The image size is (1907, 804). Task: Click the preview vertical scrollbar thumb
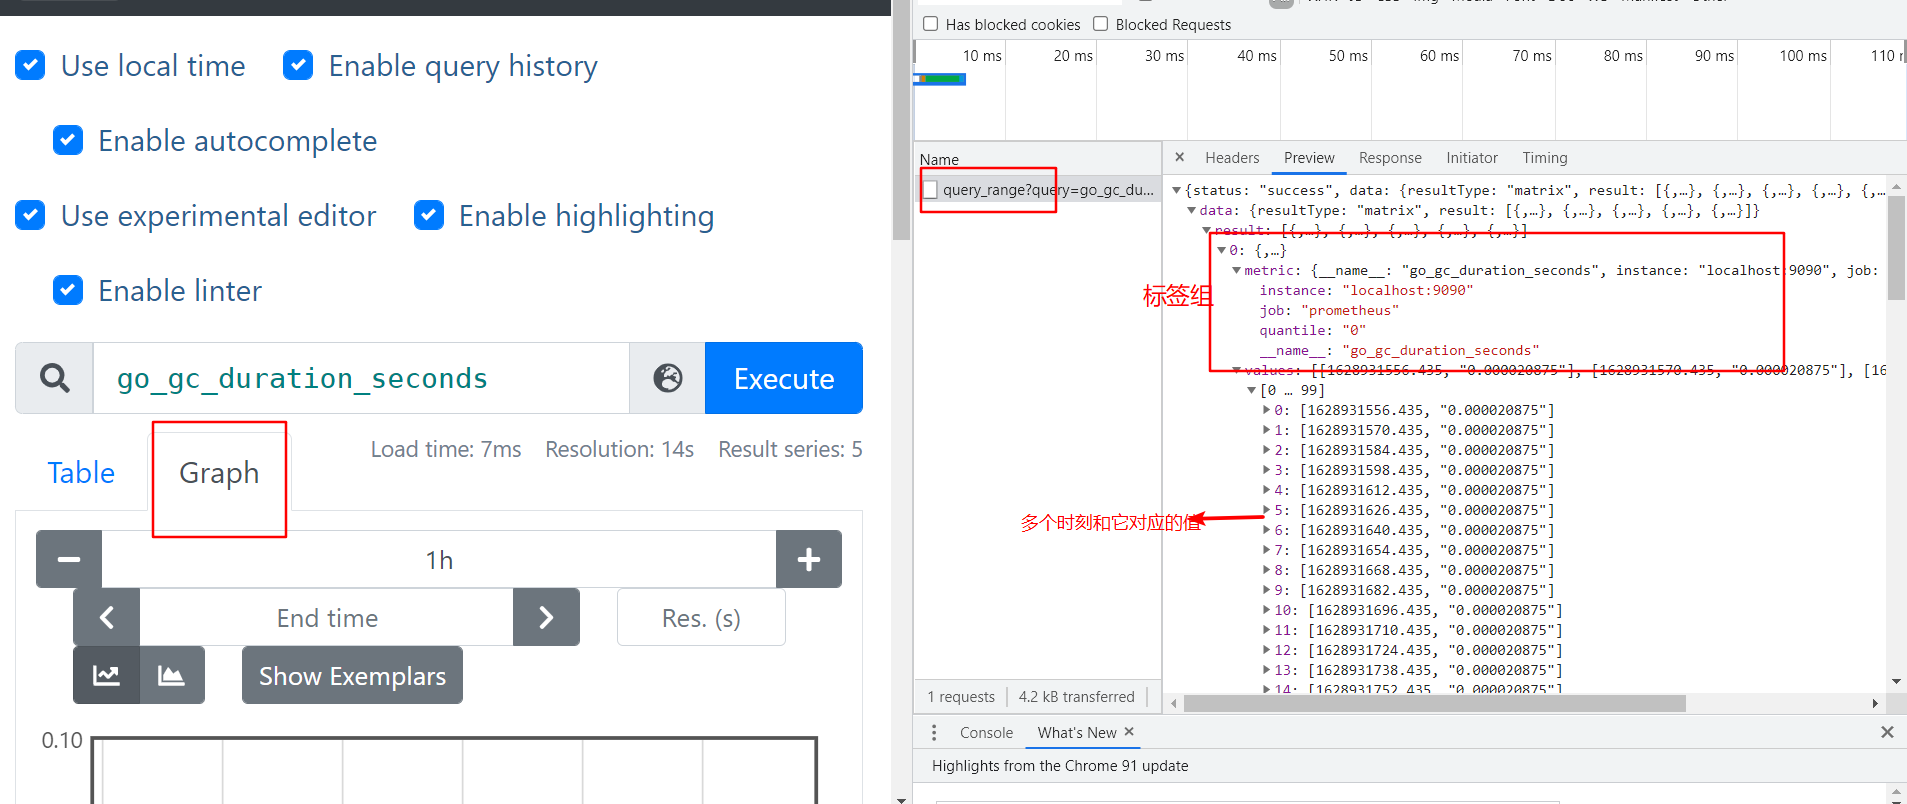[x=1896, y=247]
